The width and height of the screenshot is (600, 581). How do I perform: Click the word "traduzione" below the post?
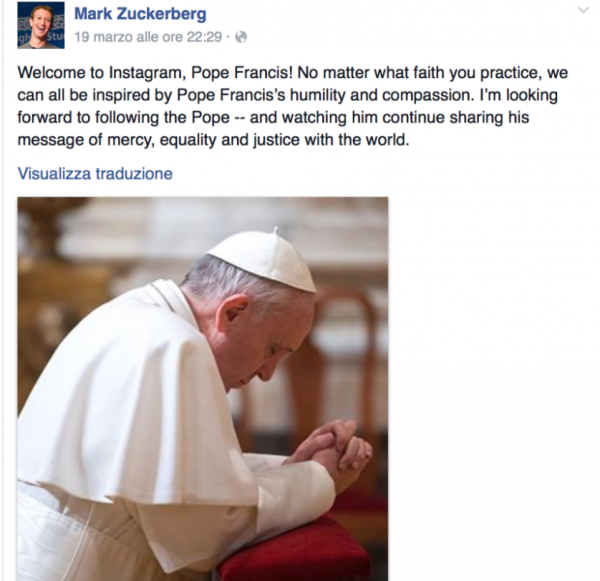point(134,173)
